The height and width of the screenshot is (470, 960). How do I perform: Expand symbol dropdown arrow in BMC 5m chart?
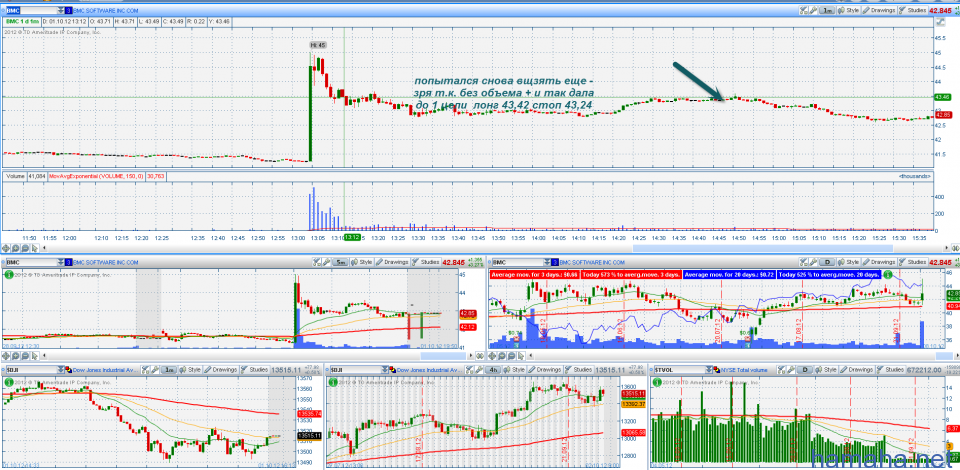[x=61, y=262]
